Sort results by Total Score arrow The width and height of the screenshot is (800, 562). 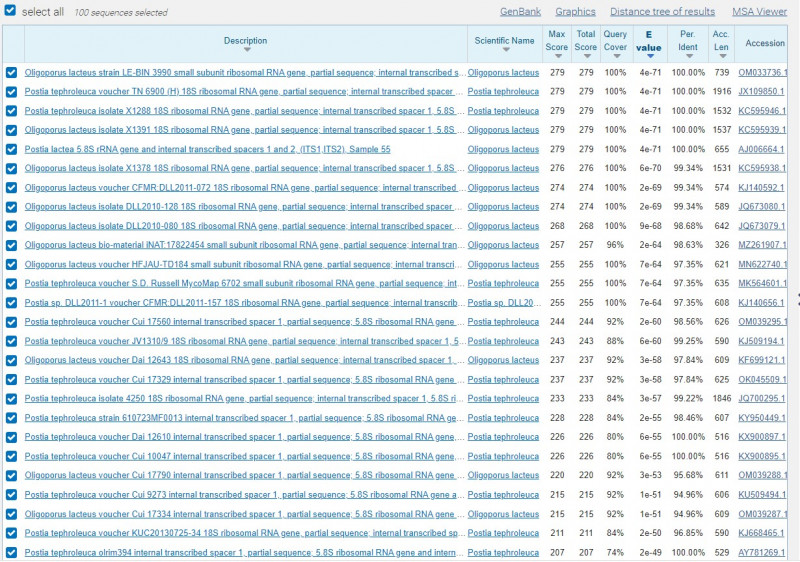point(586,56)
